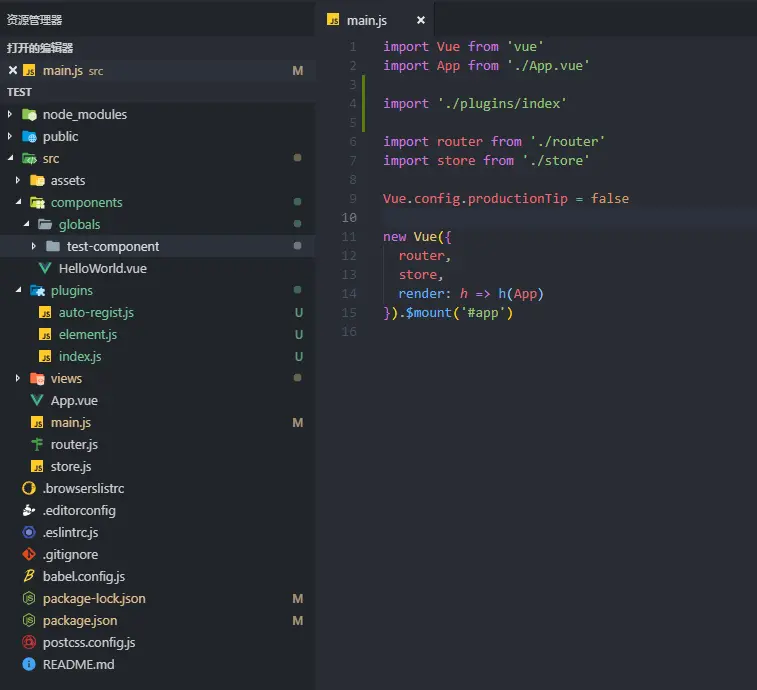This screenshot has width=757, height=690.
Task: Click the babel icon beside babel.config.js
Action: pyautogui.click(x=29, y=576)
